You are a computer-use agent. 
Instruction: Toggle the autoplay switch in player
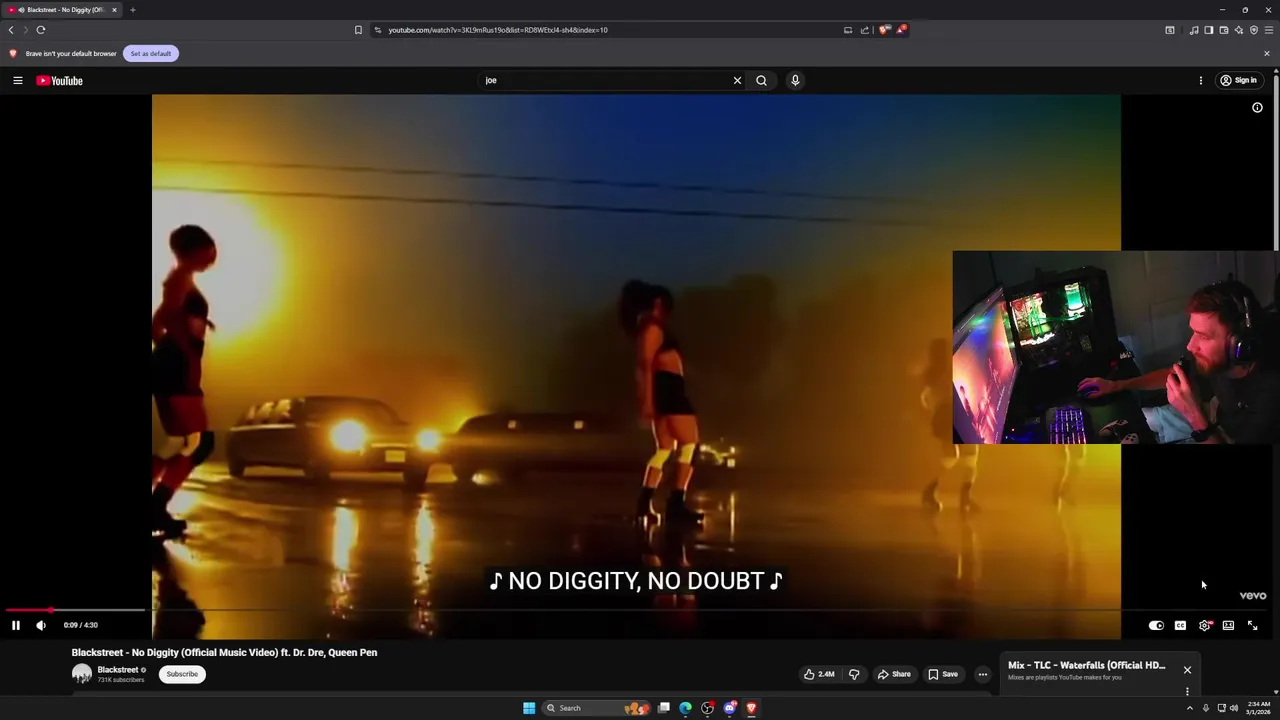[x=1156, y=625]
